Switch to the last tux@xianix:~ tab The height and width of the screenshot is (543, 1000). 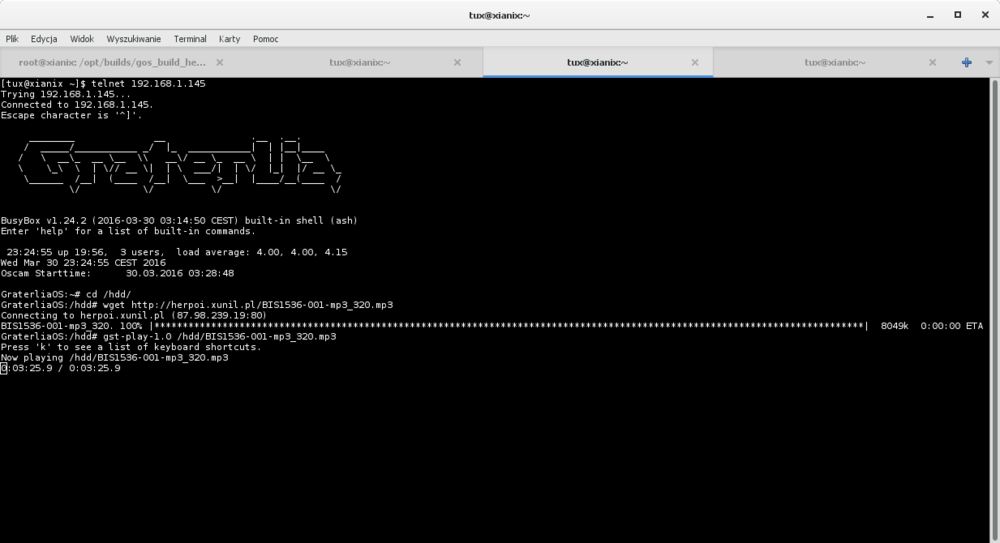[x=834, y=62]
